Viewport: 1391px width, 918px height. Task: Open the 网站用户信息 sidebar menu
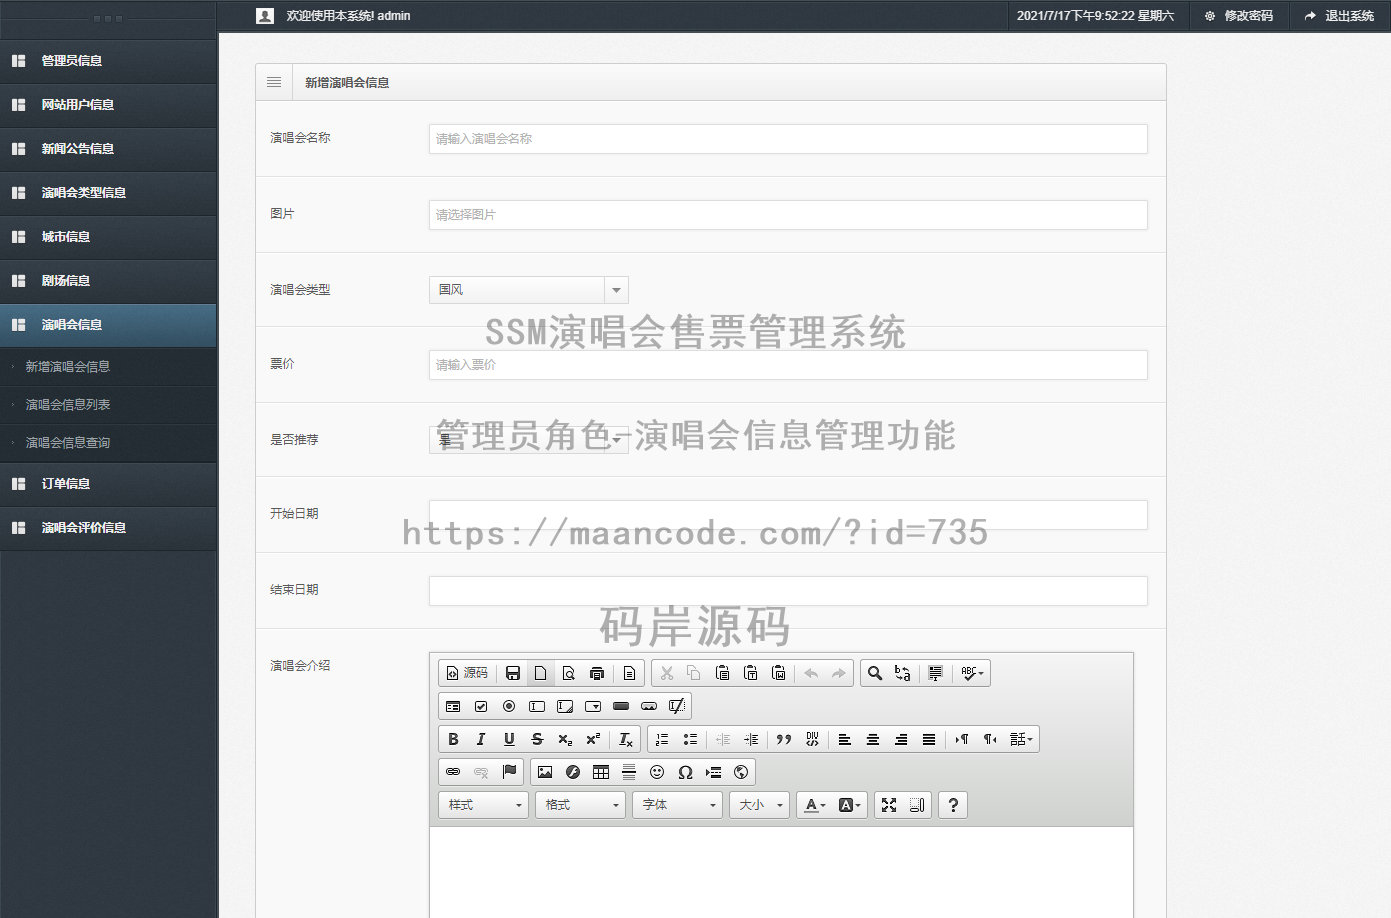coord(108,105)
